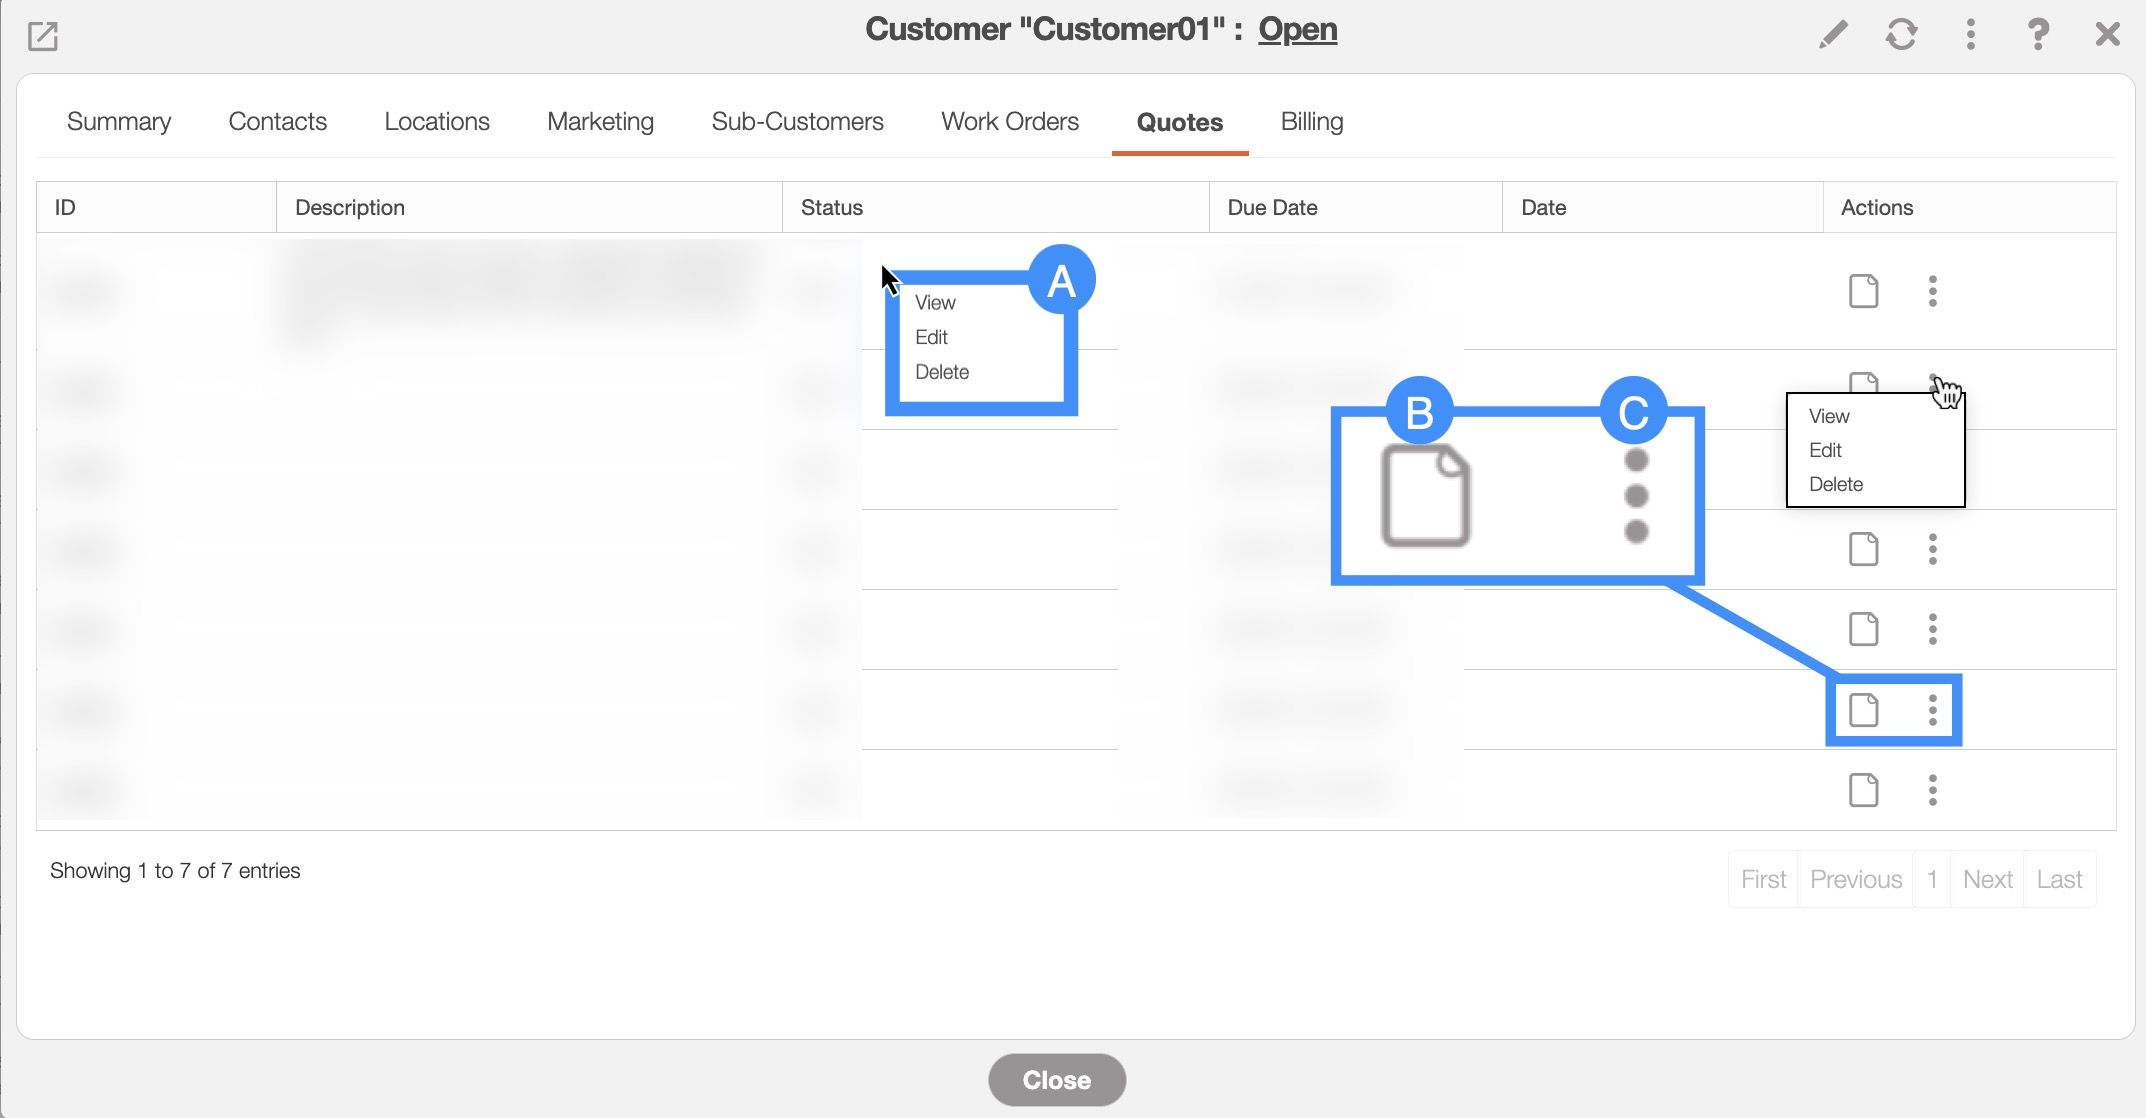Click the question mark help icon

[x=2038, y=35]
